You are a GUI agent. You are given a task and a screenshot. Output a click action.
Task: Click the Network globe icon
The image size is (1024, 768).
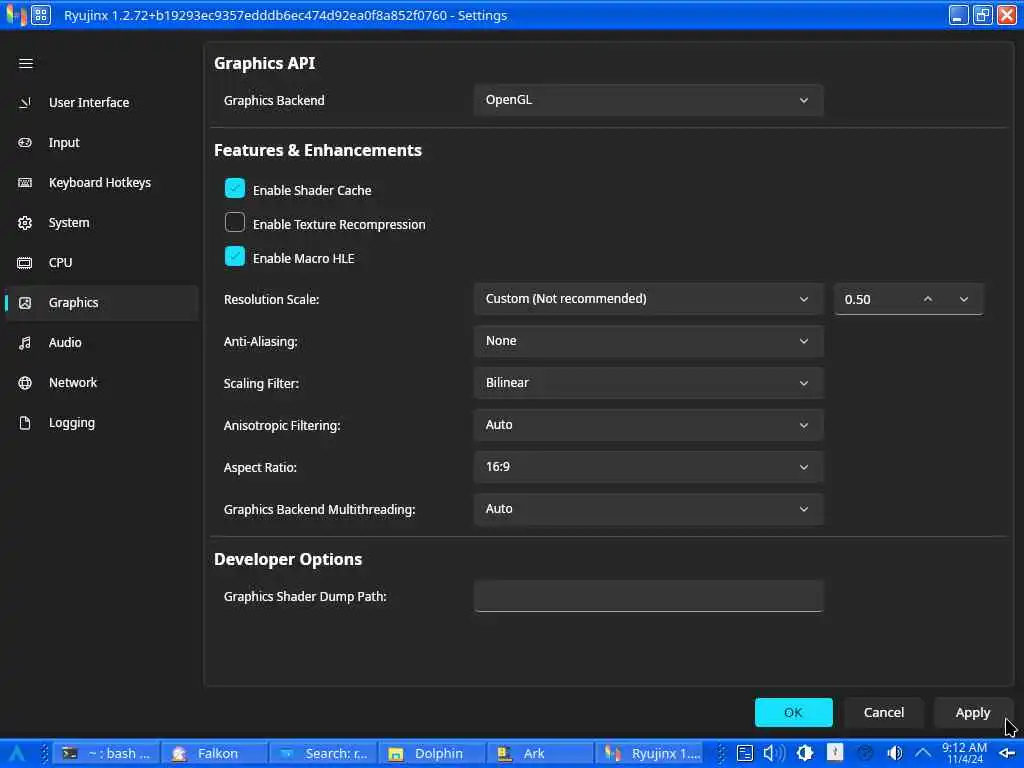(25, 383)
